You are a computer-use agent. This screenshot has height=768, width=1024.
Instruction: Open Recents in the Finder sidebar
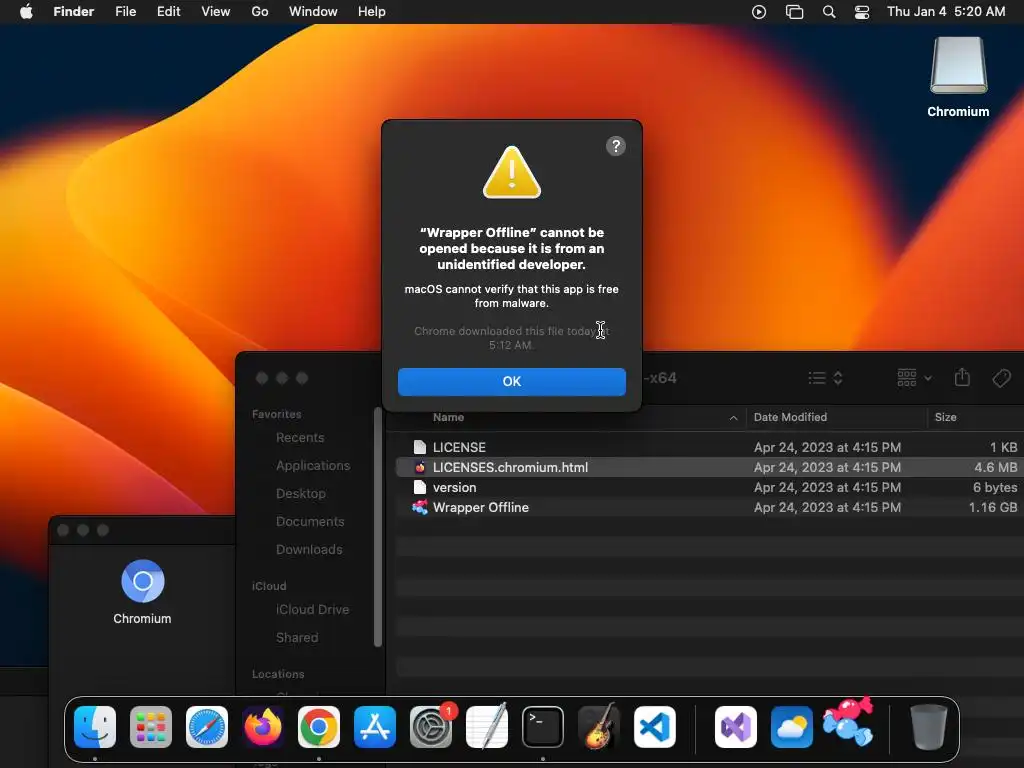click(x=300, y=438)
